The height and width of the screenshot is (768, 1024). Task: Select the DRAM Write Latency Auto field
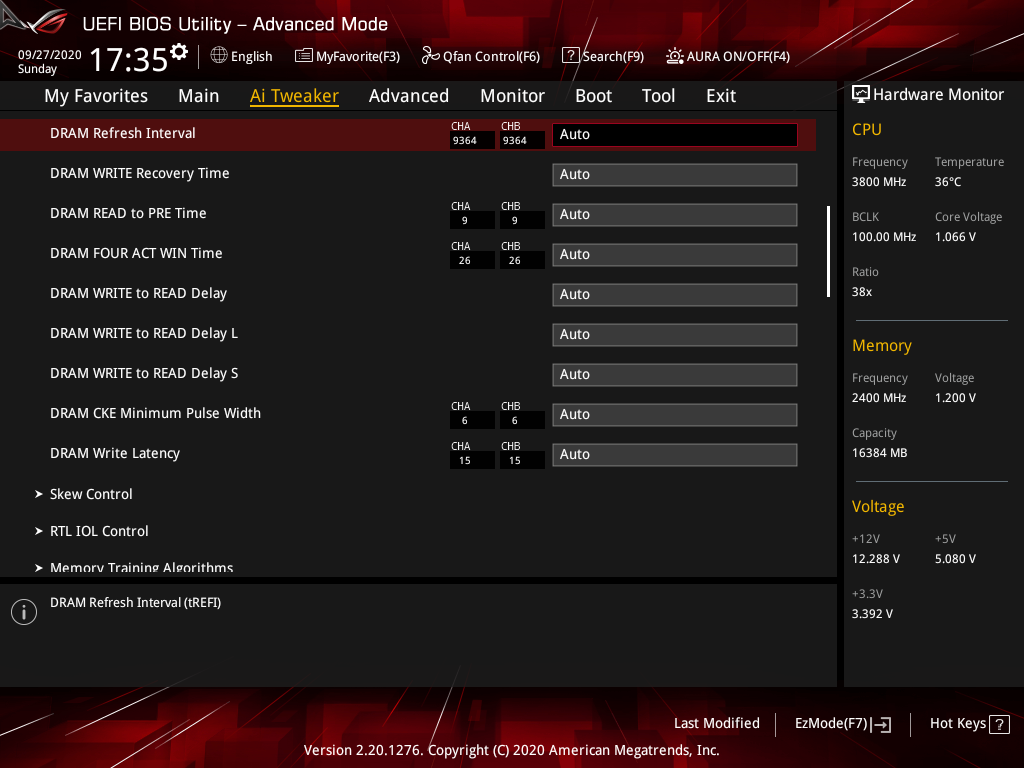[x=675, y=455]
